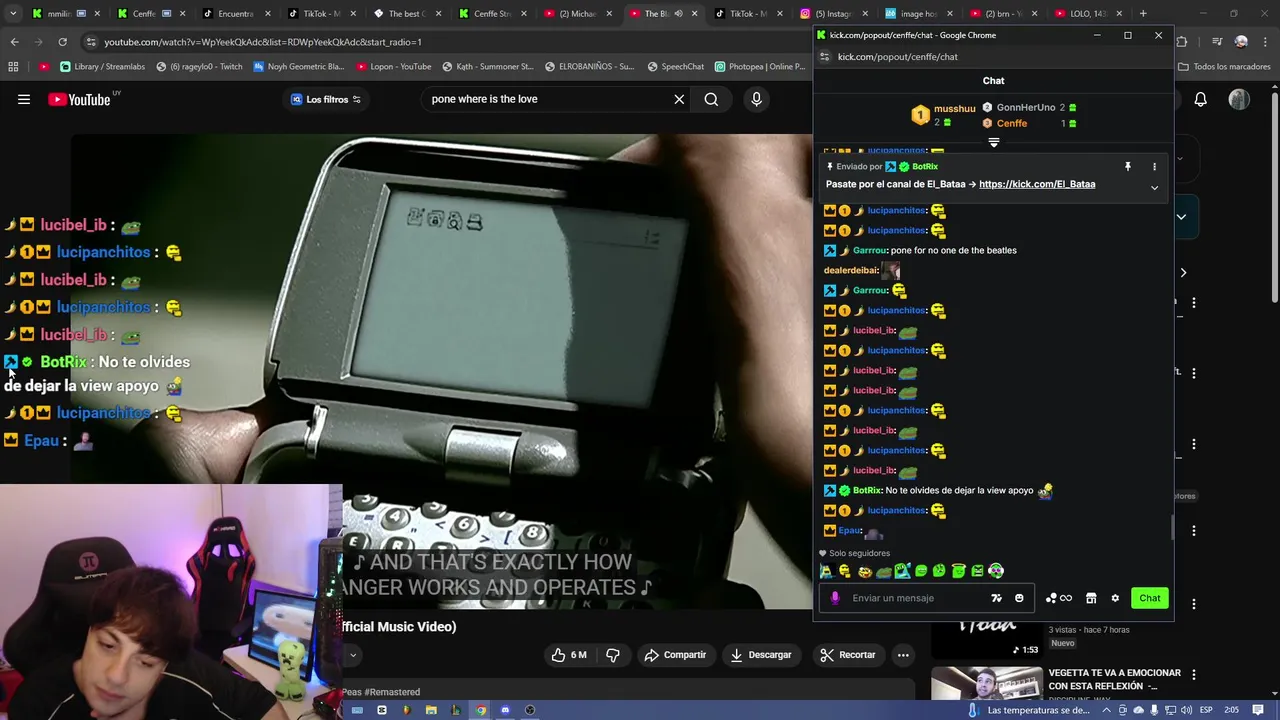Open the rageylo0 - Twitch bookmark
Viewport: 1280px width, 720px height.
(197, 67)
